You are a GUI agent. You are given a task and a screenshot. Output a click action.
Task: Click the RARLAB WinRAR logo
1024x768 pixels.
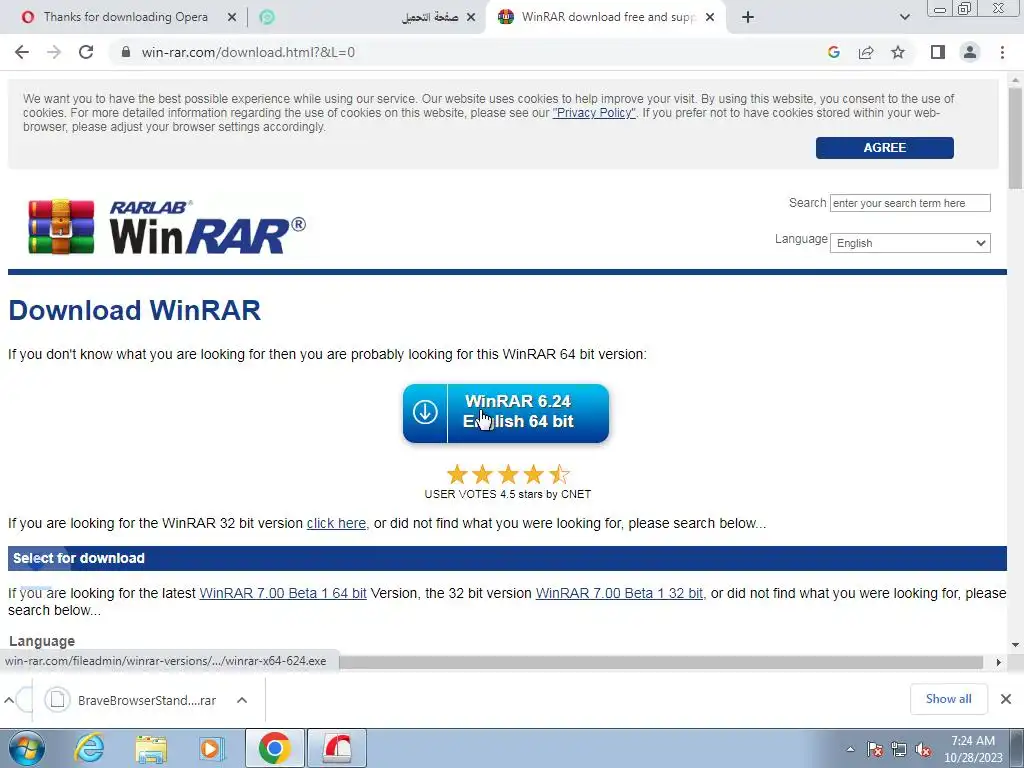tap(167, 227)
